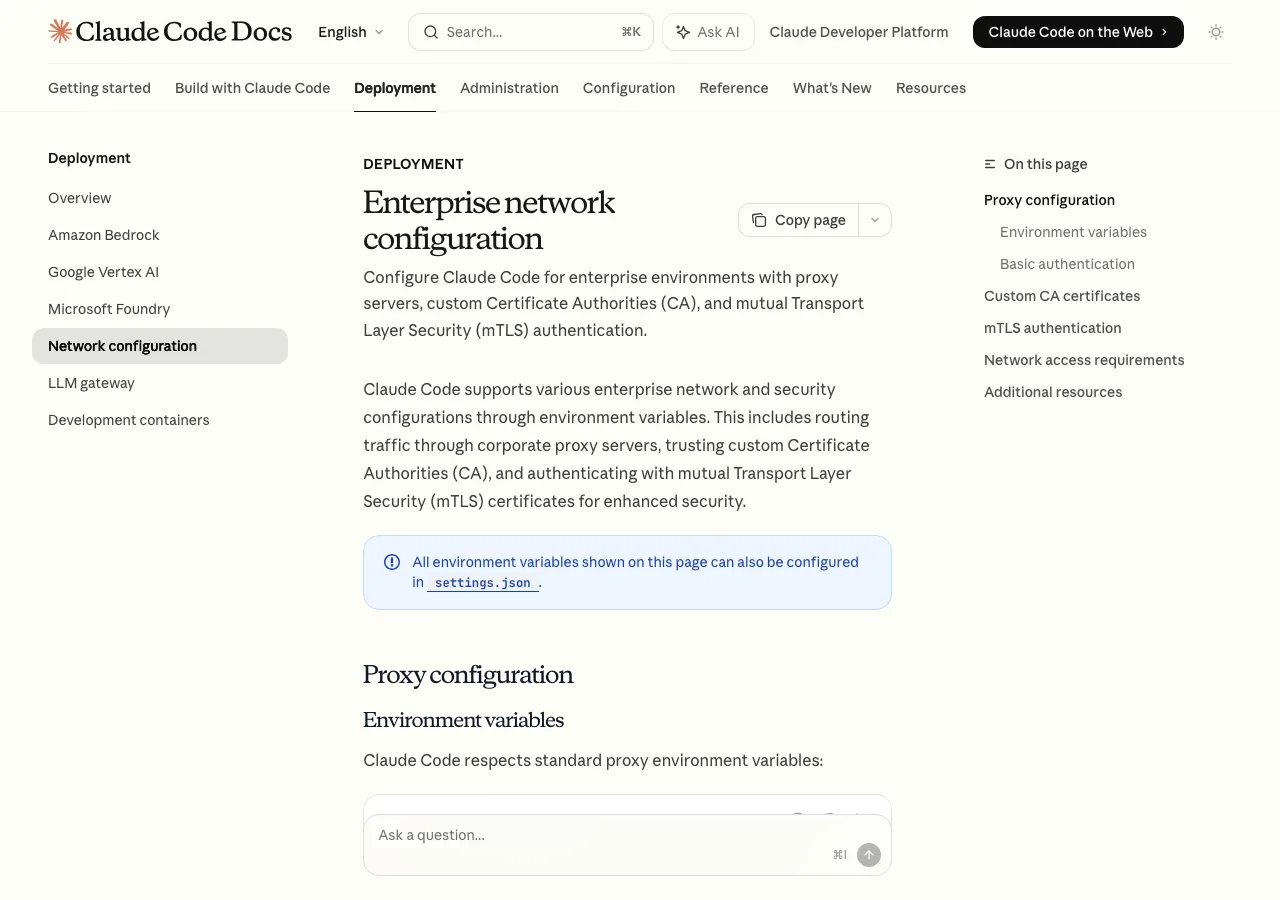This screenshot has height=900, width=1280.
Task: Toggle the light/dark theme sun icon
Action: click(x=1216, y=32)
